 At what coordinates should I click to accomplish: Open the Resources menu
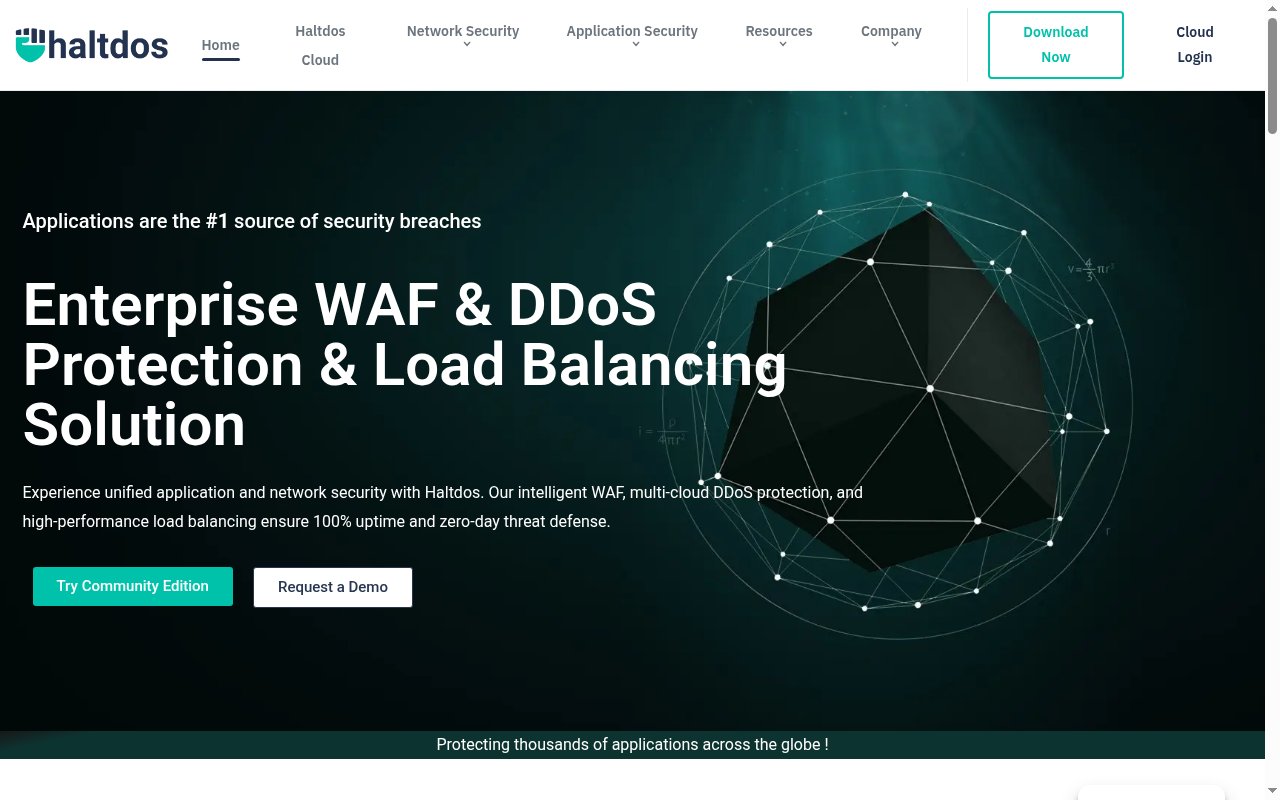[779, 31]
